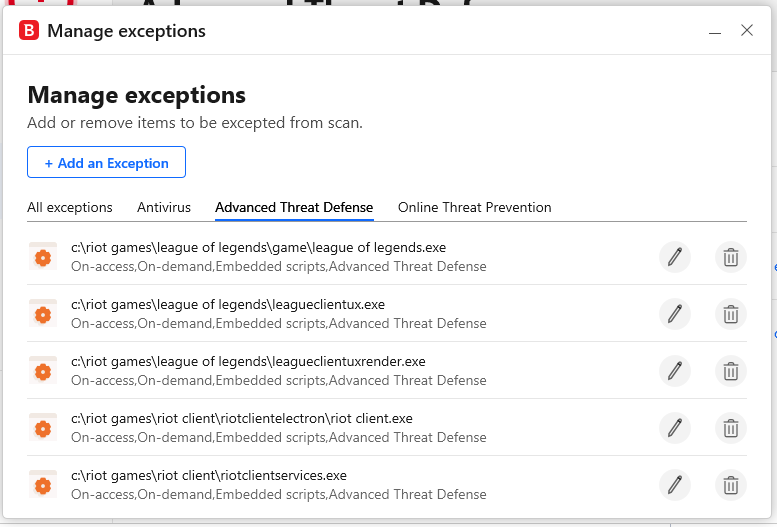Select path ending in riotclientservices.exe

point(209,475)
